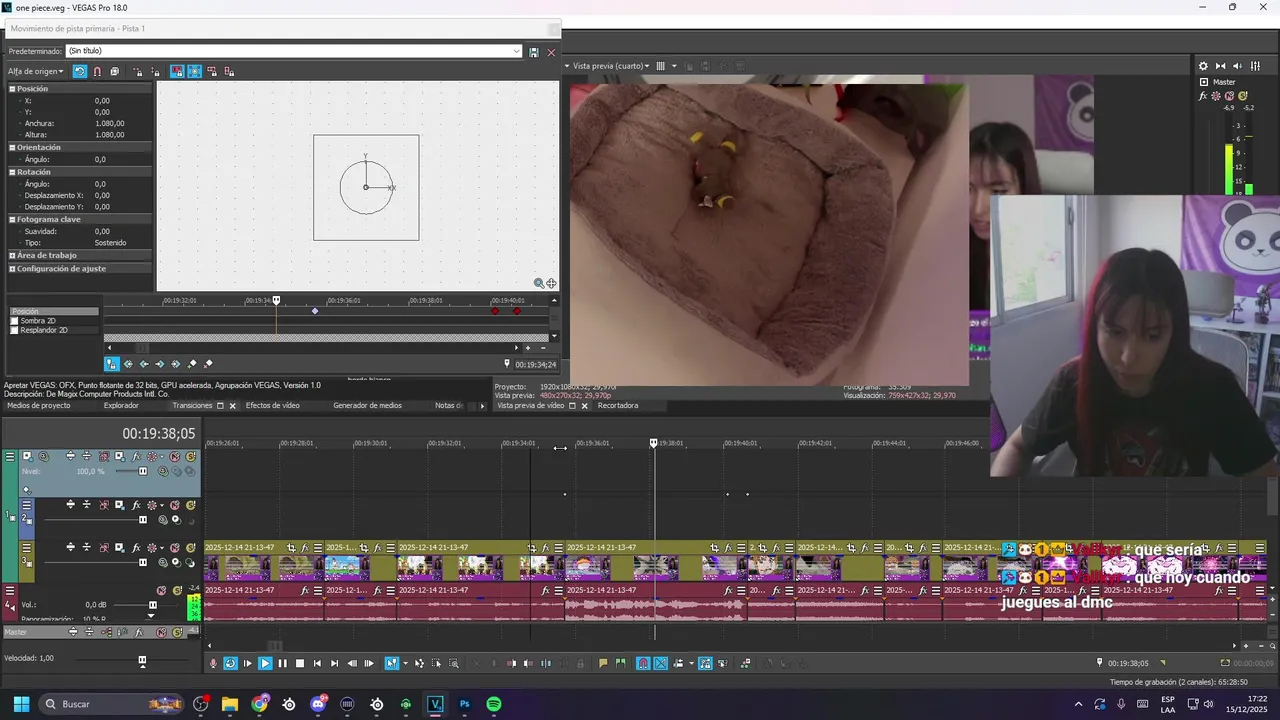Open Master bus settings gear
The width and height of the screenshot is (1280, 720).
coord(1203,66)
